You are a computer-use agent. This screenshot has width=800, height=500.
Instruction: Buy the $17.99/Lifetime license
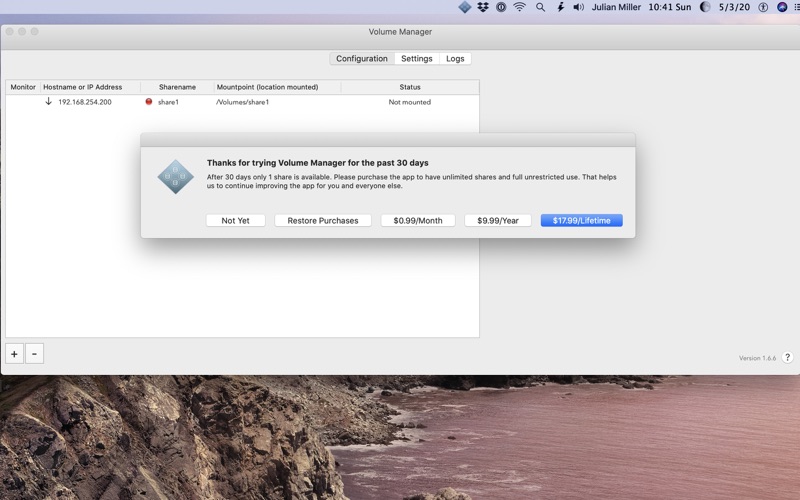click(x=582, y=220)
